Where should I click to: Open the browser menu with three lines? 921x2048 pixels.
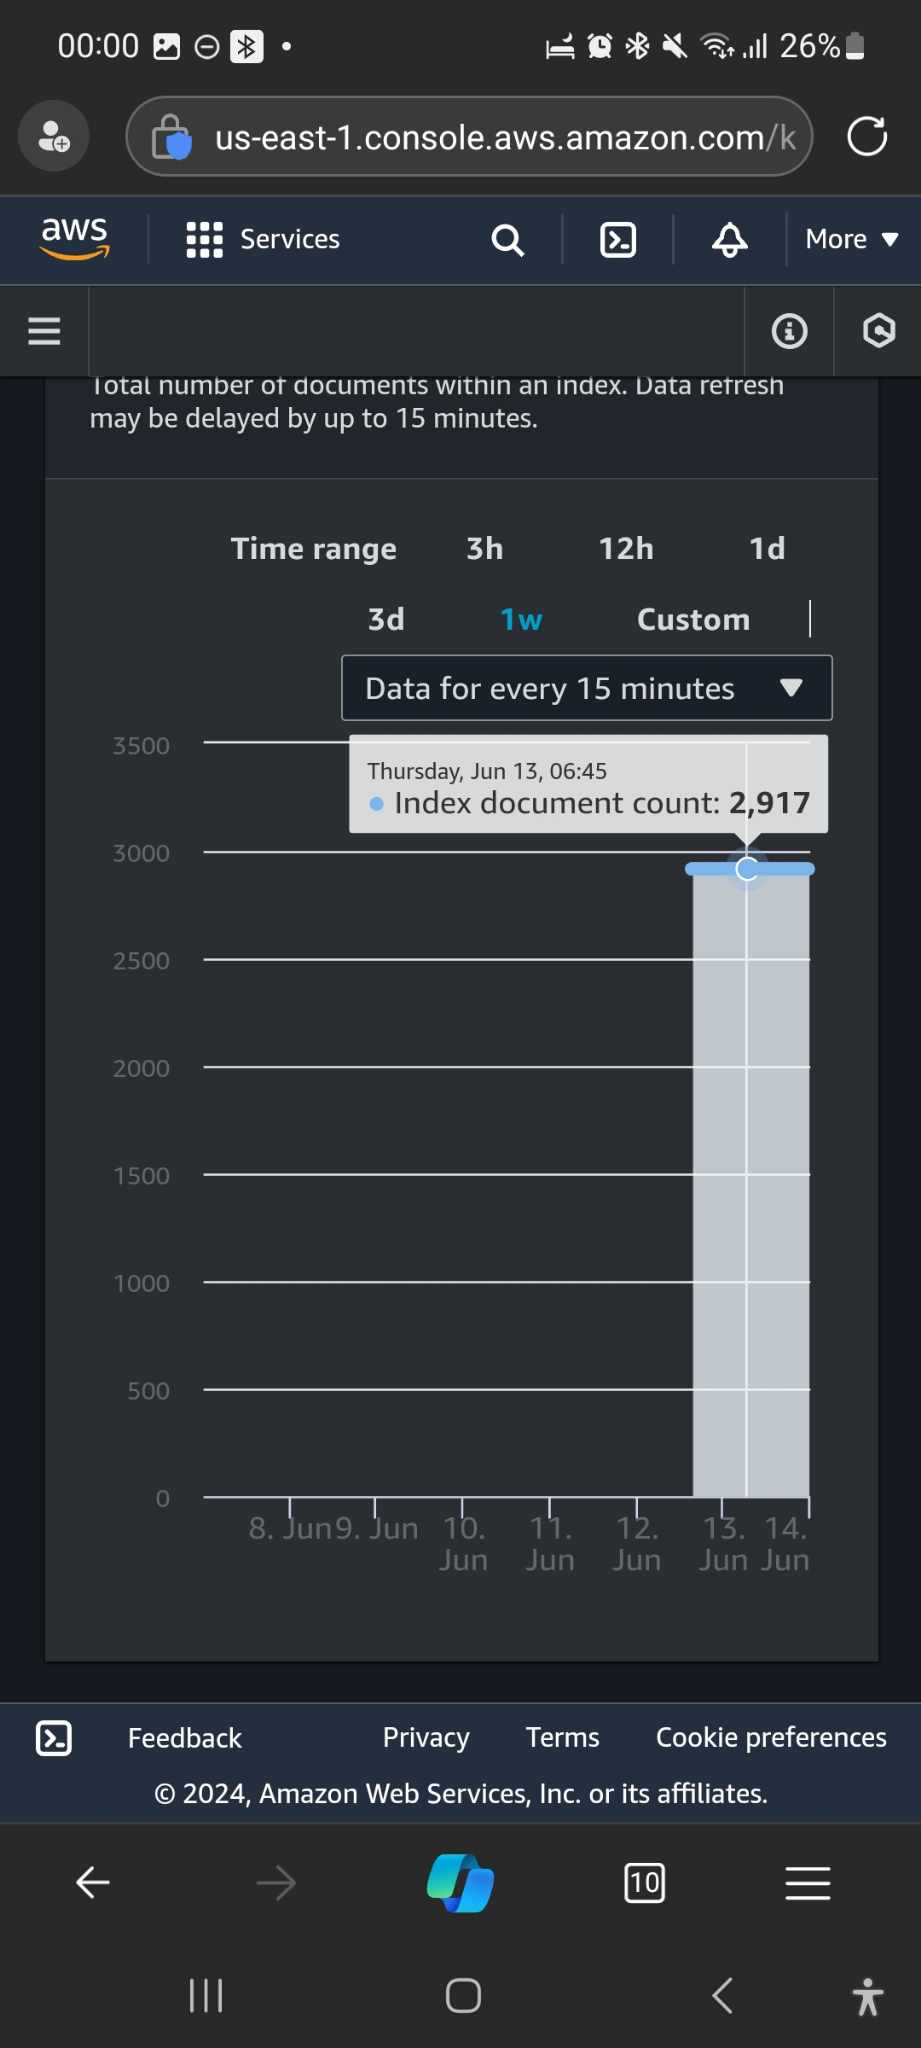click(808, 1883)
